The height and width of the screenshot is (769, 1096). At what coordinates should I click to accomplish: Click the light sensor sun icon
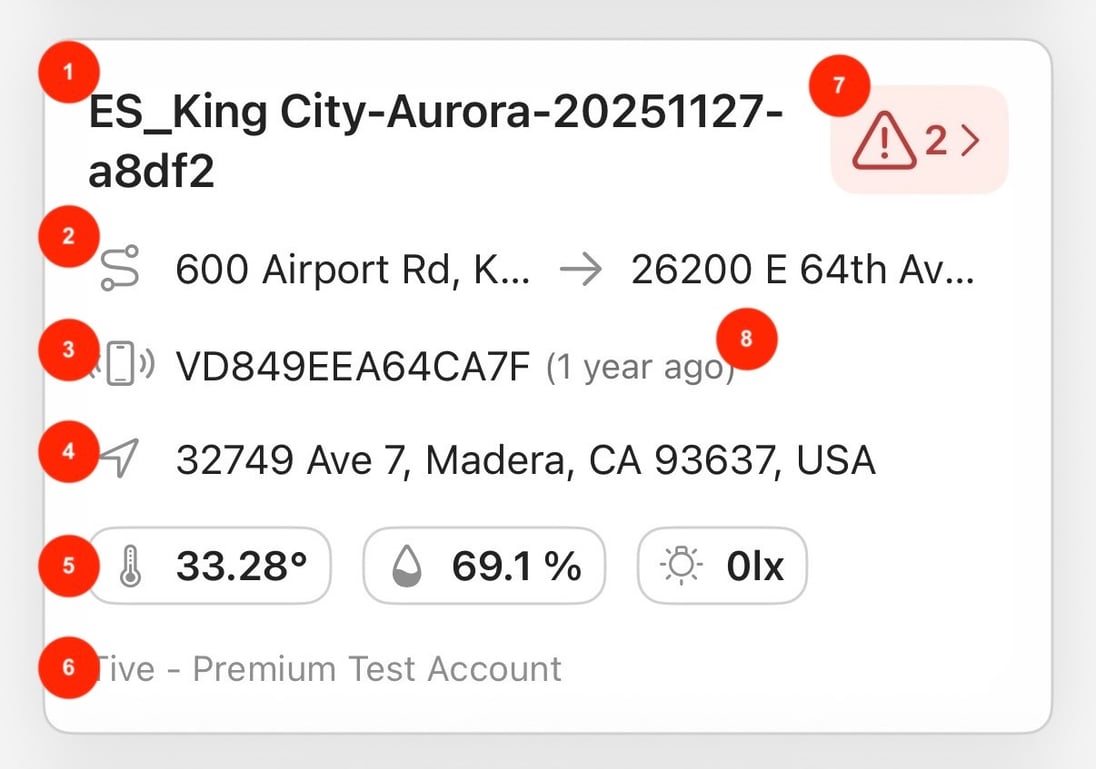coord(683,567)
